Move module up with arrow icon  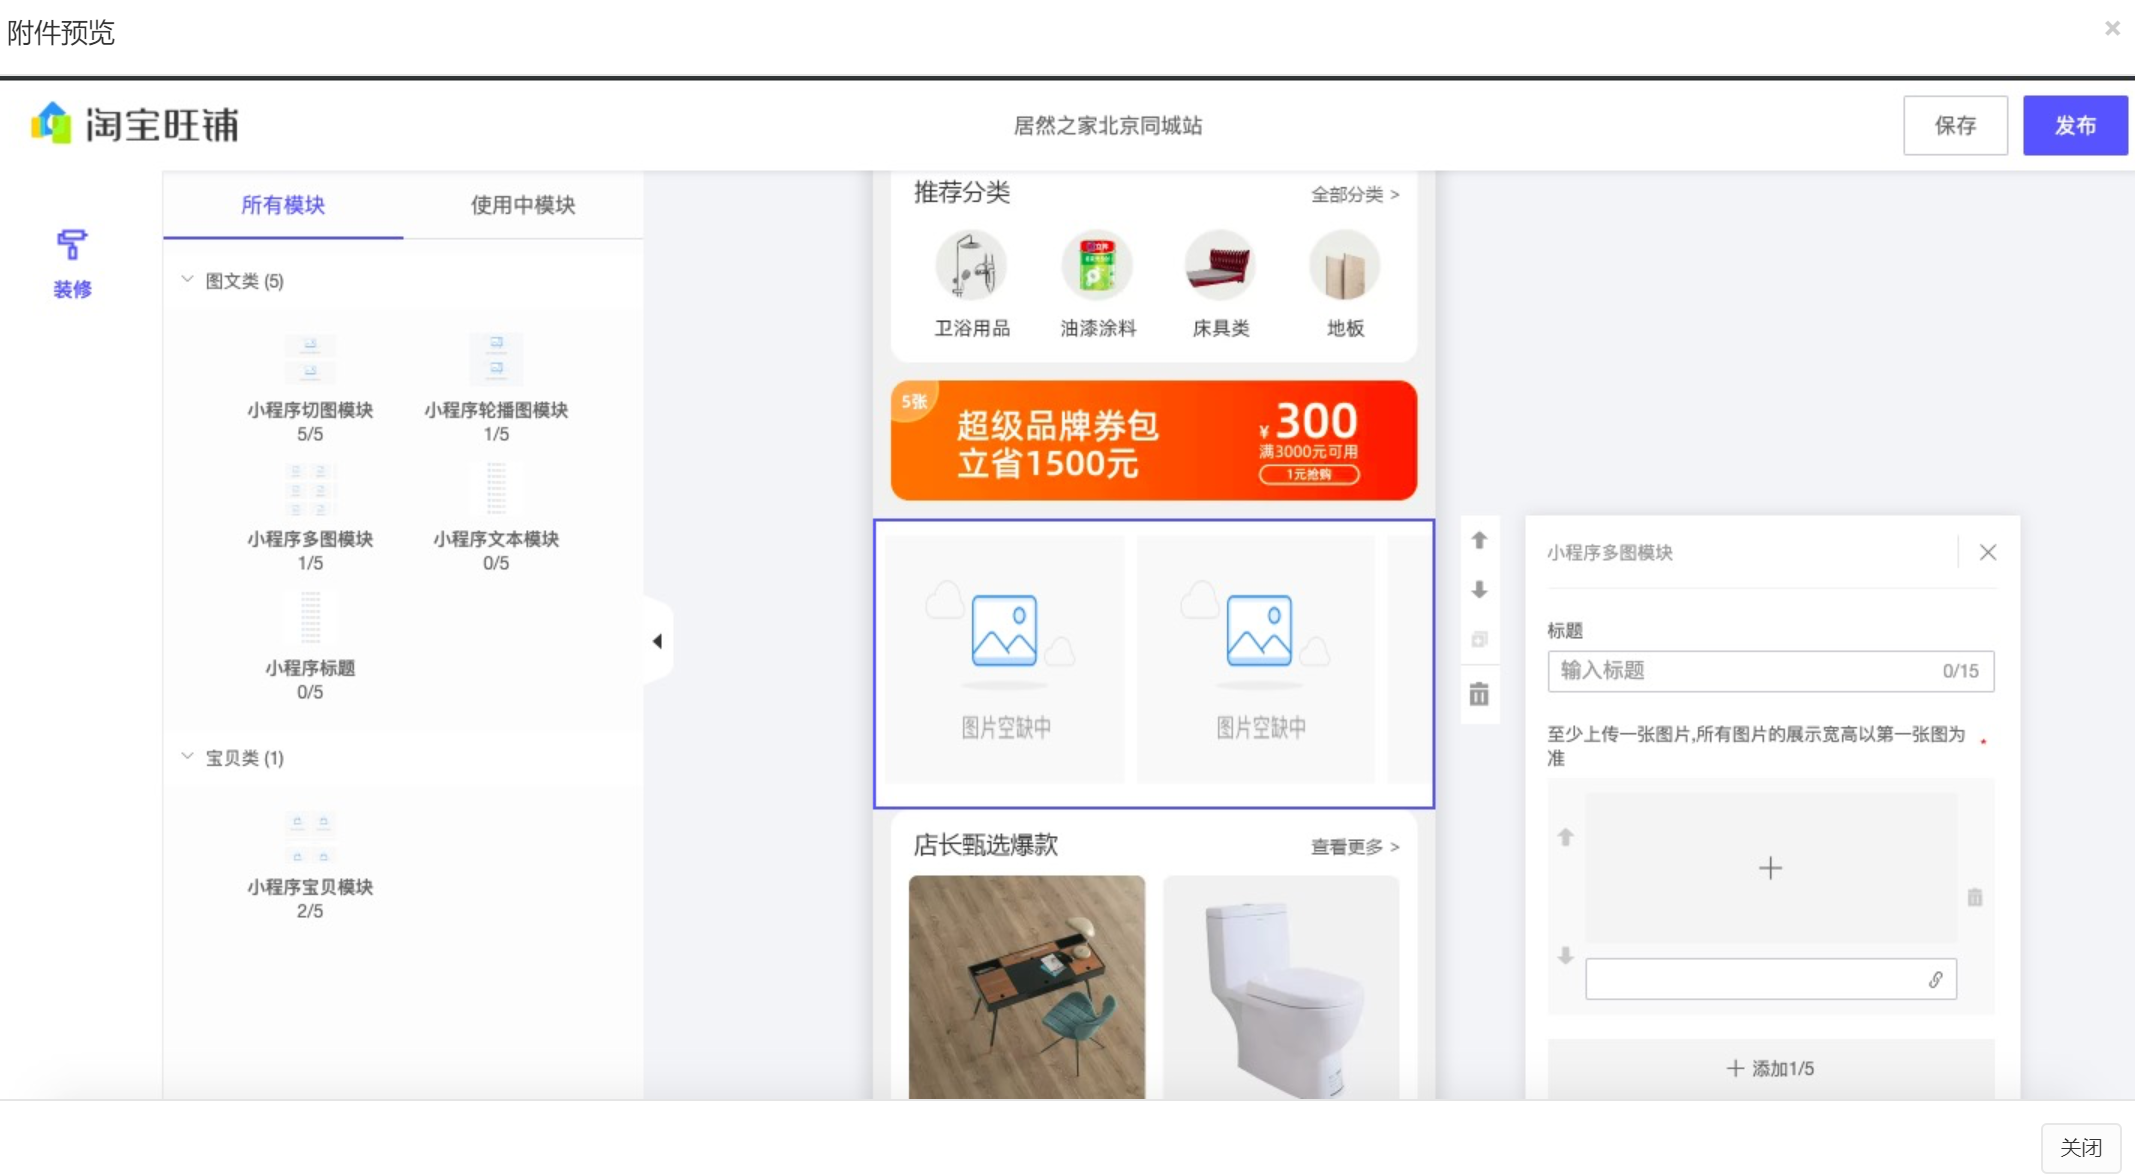(1479, 541)
